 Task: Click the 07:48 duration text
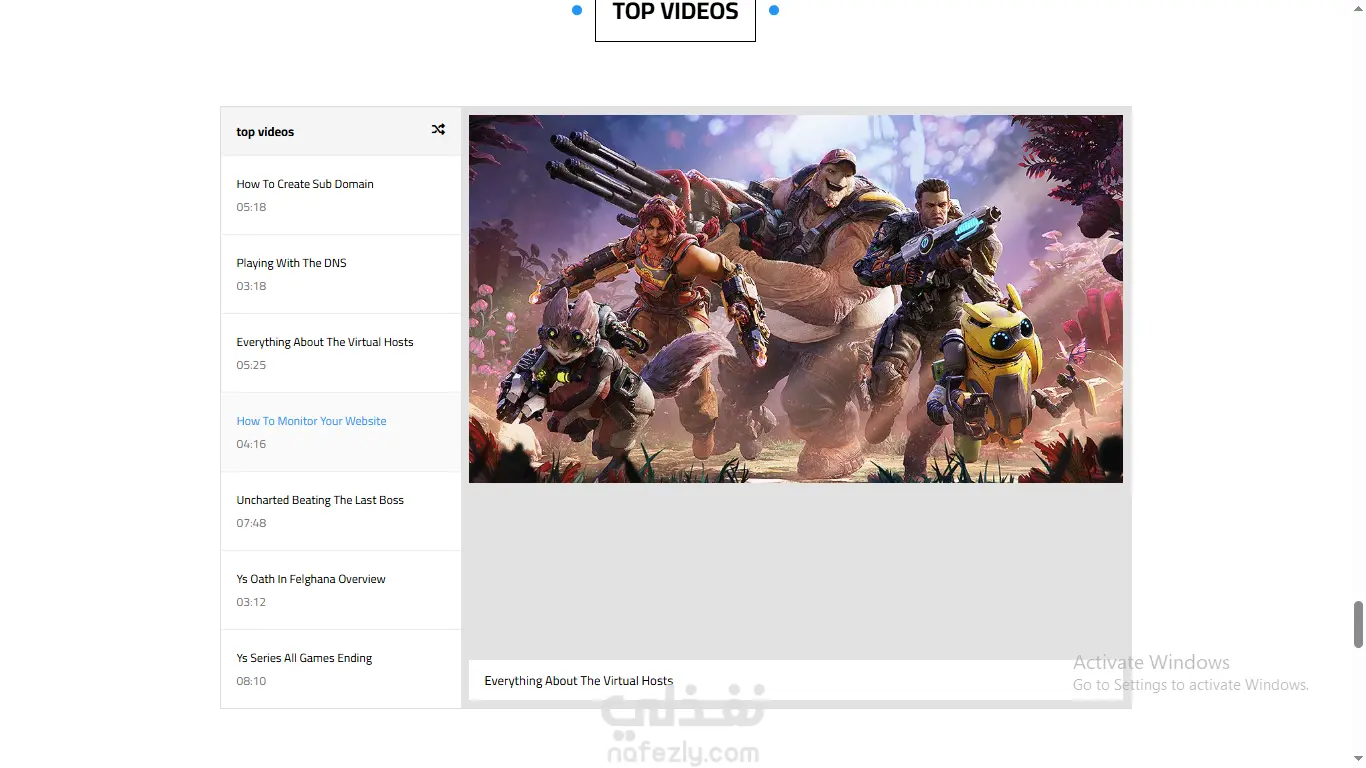pyautogui.click(x=251, y=523)
